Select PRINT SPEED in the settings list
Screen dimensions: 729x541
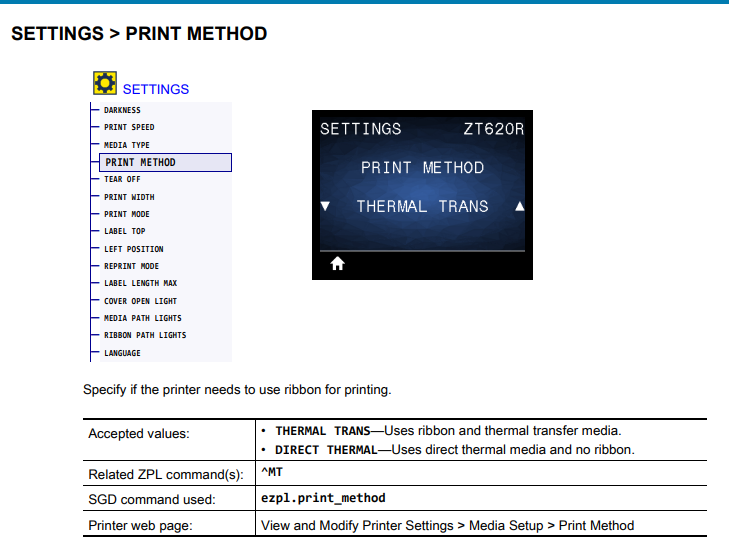click(x=129, y=127)
